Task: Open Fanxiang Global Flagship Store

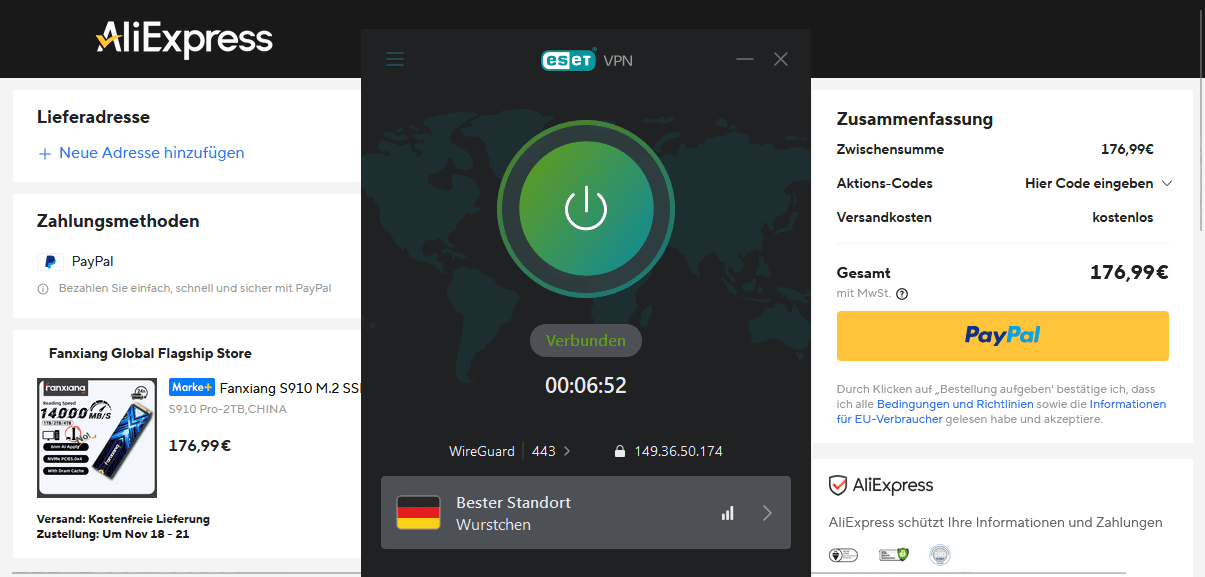Action: coord(150,353)
